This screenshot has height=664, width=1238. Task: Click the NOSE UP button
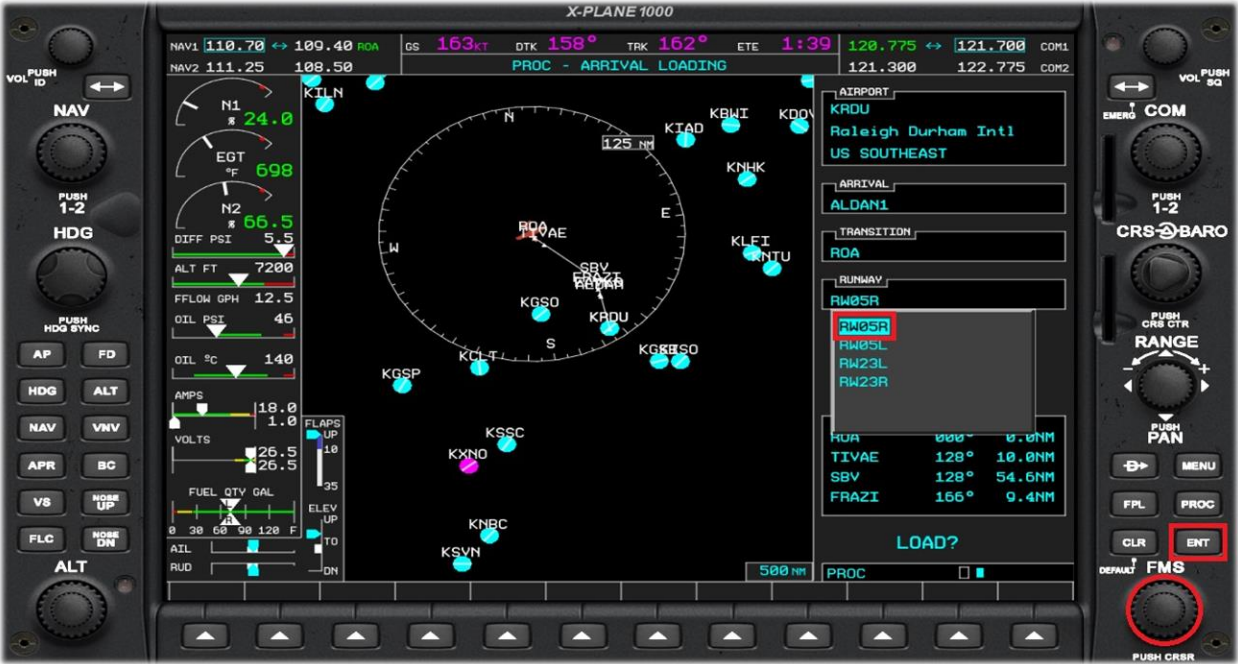[x=105, y=502]
